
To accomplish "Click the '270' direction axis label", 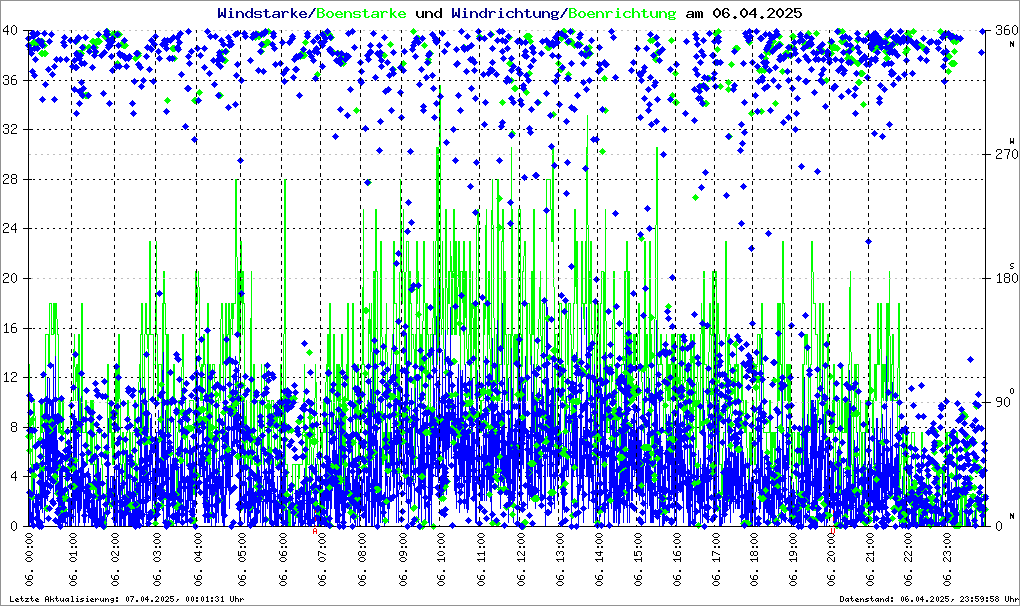I will click(x=1006, y=154).
